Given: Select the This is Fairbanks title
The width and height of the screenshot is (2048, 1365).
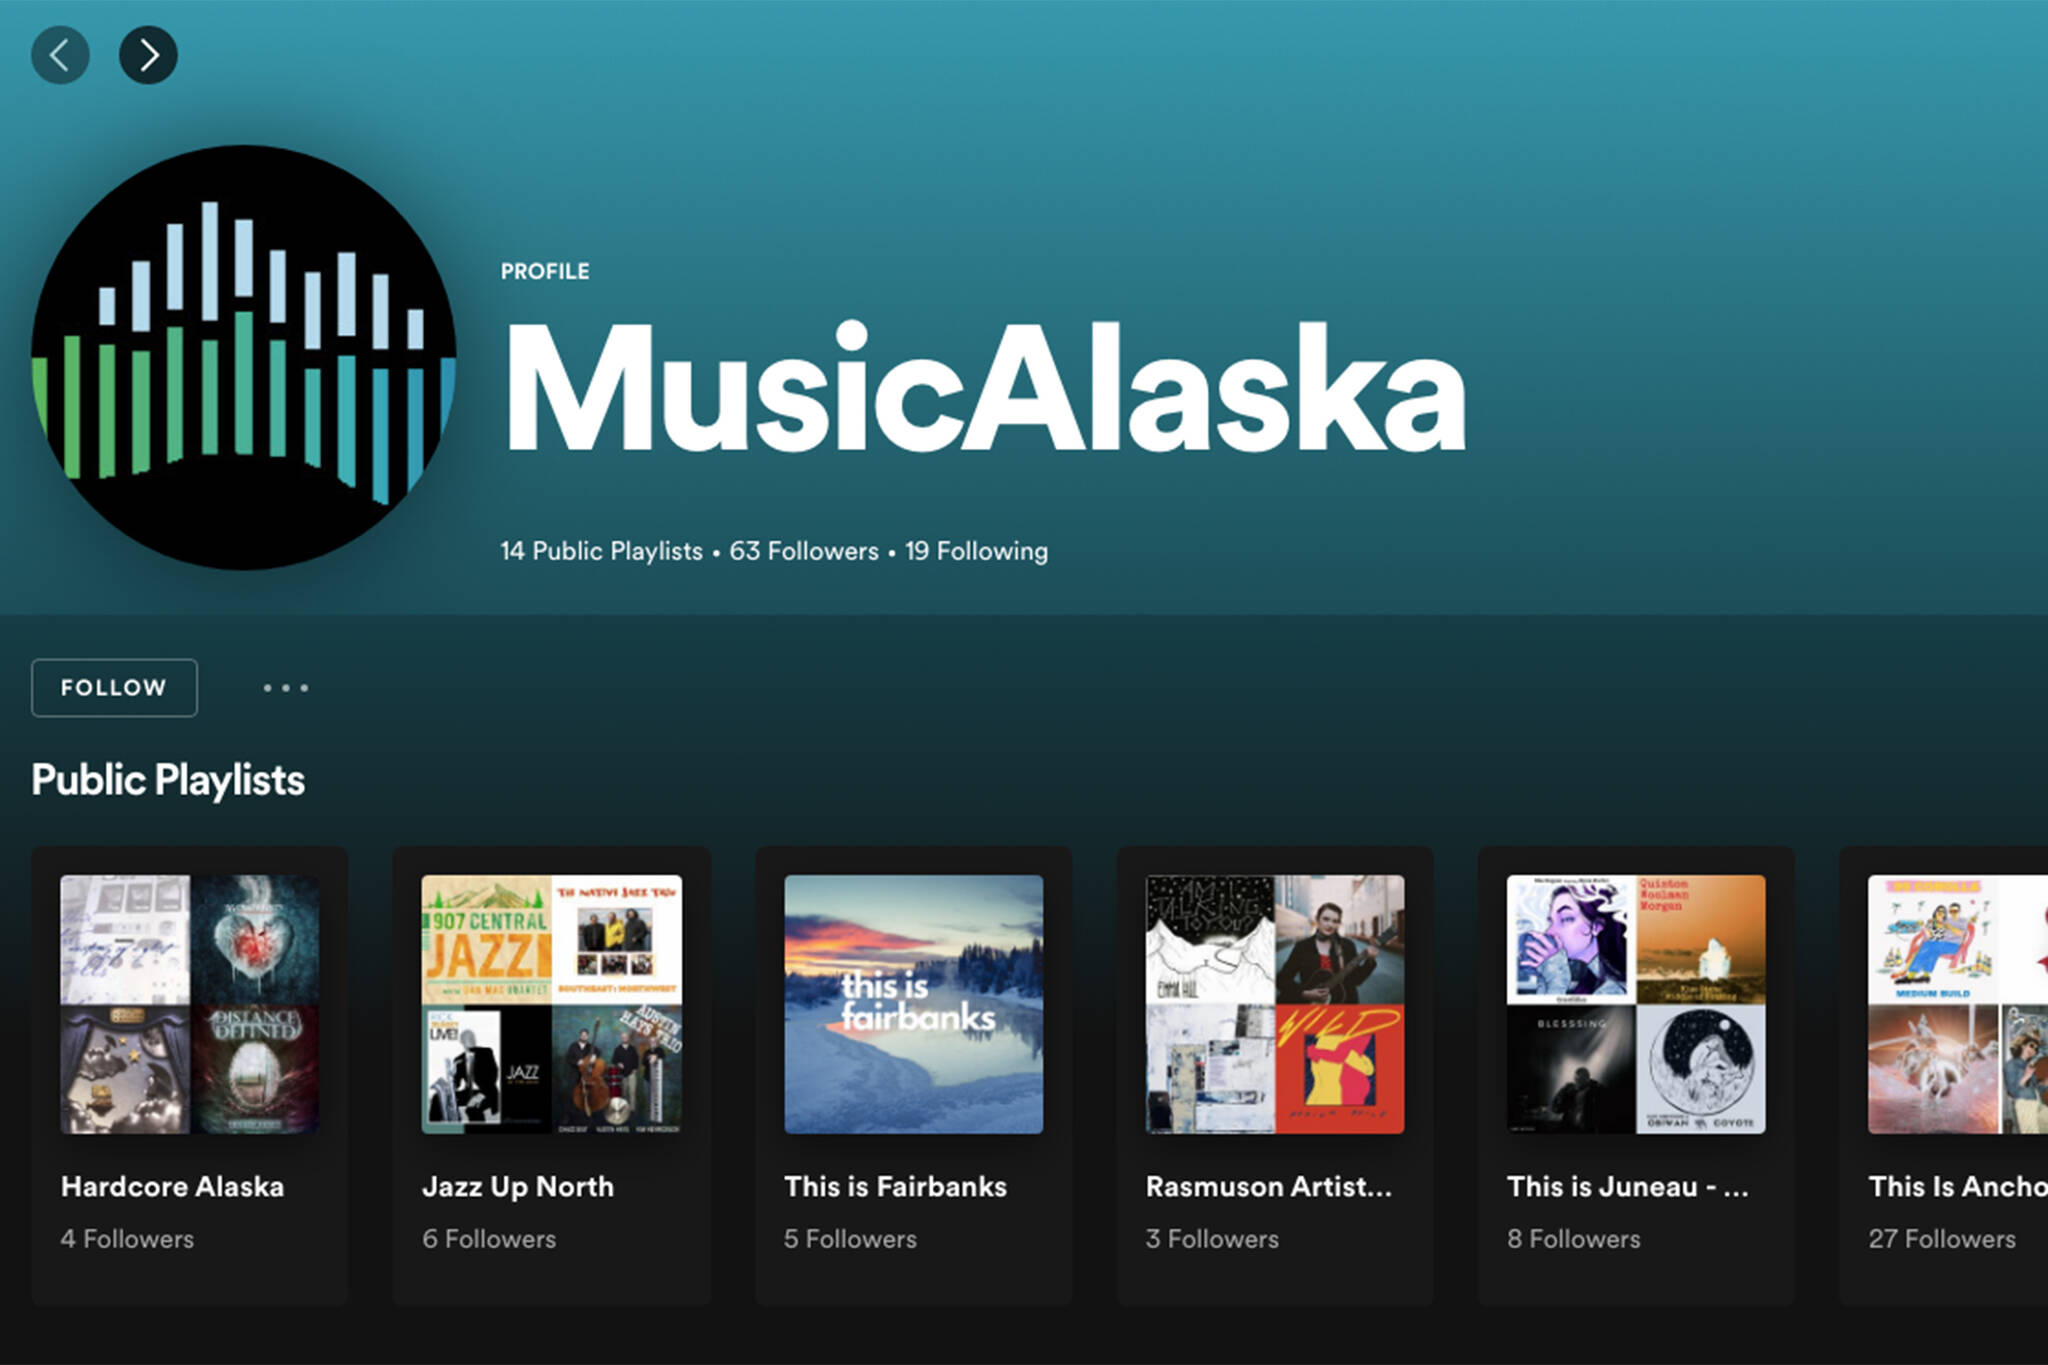Looking at the screenshot, I should [x=895, y=1187].
